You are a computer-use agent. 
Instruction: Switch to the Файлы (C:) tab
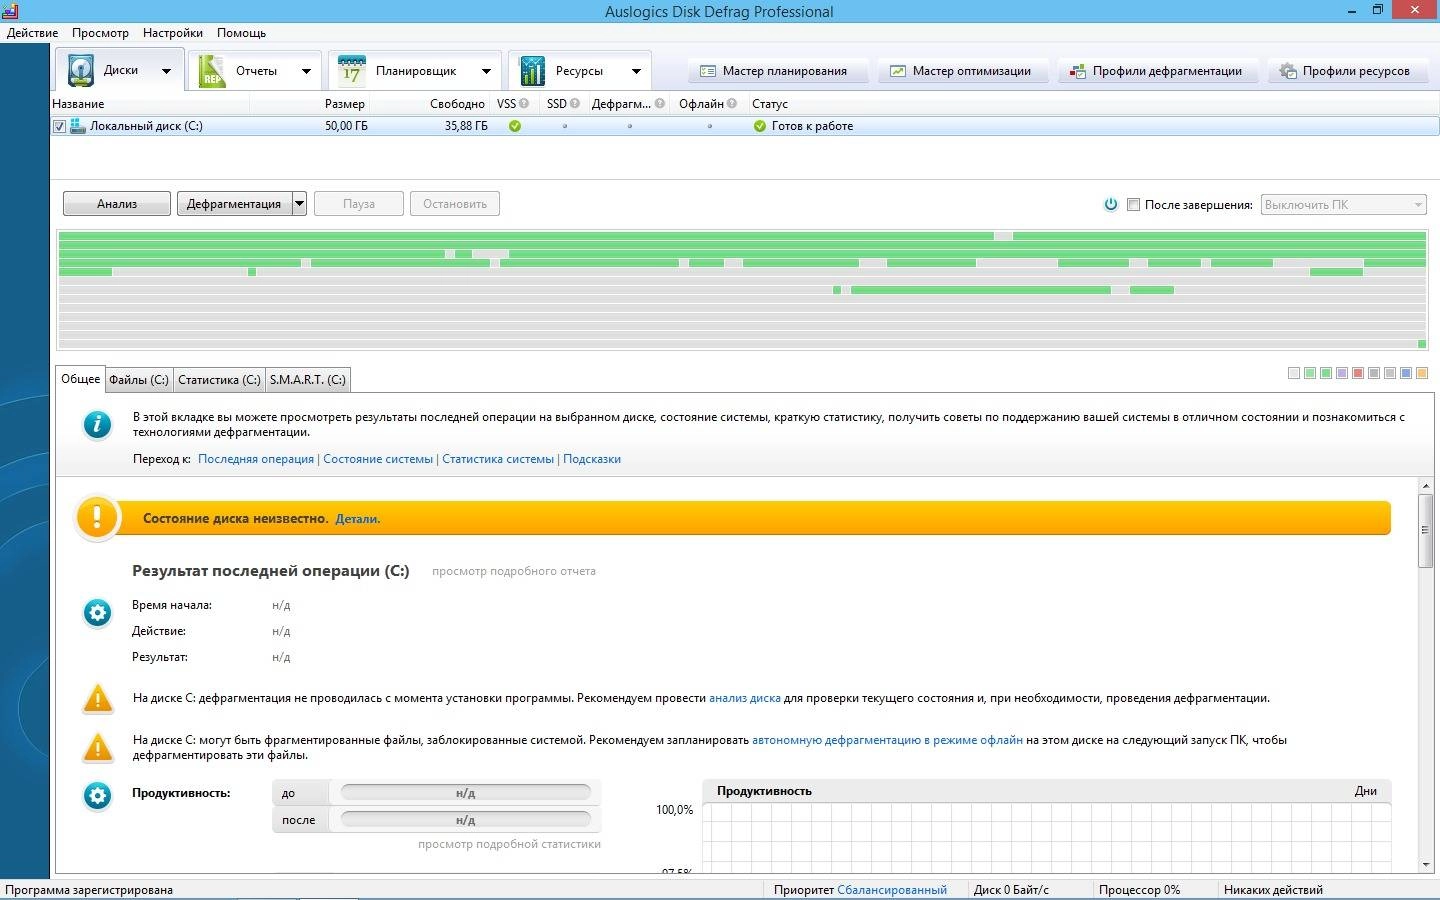(x=139, y=379)
